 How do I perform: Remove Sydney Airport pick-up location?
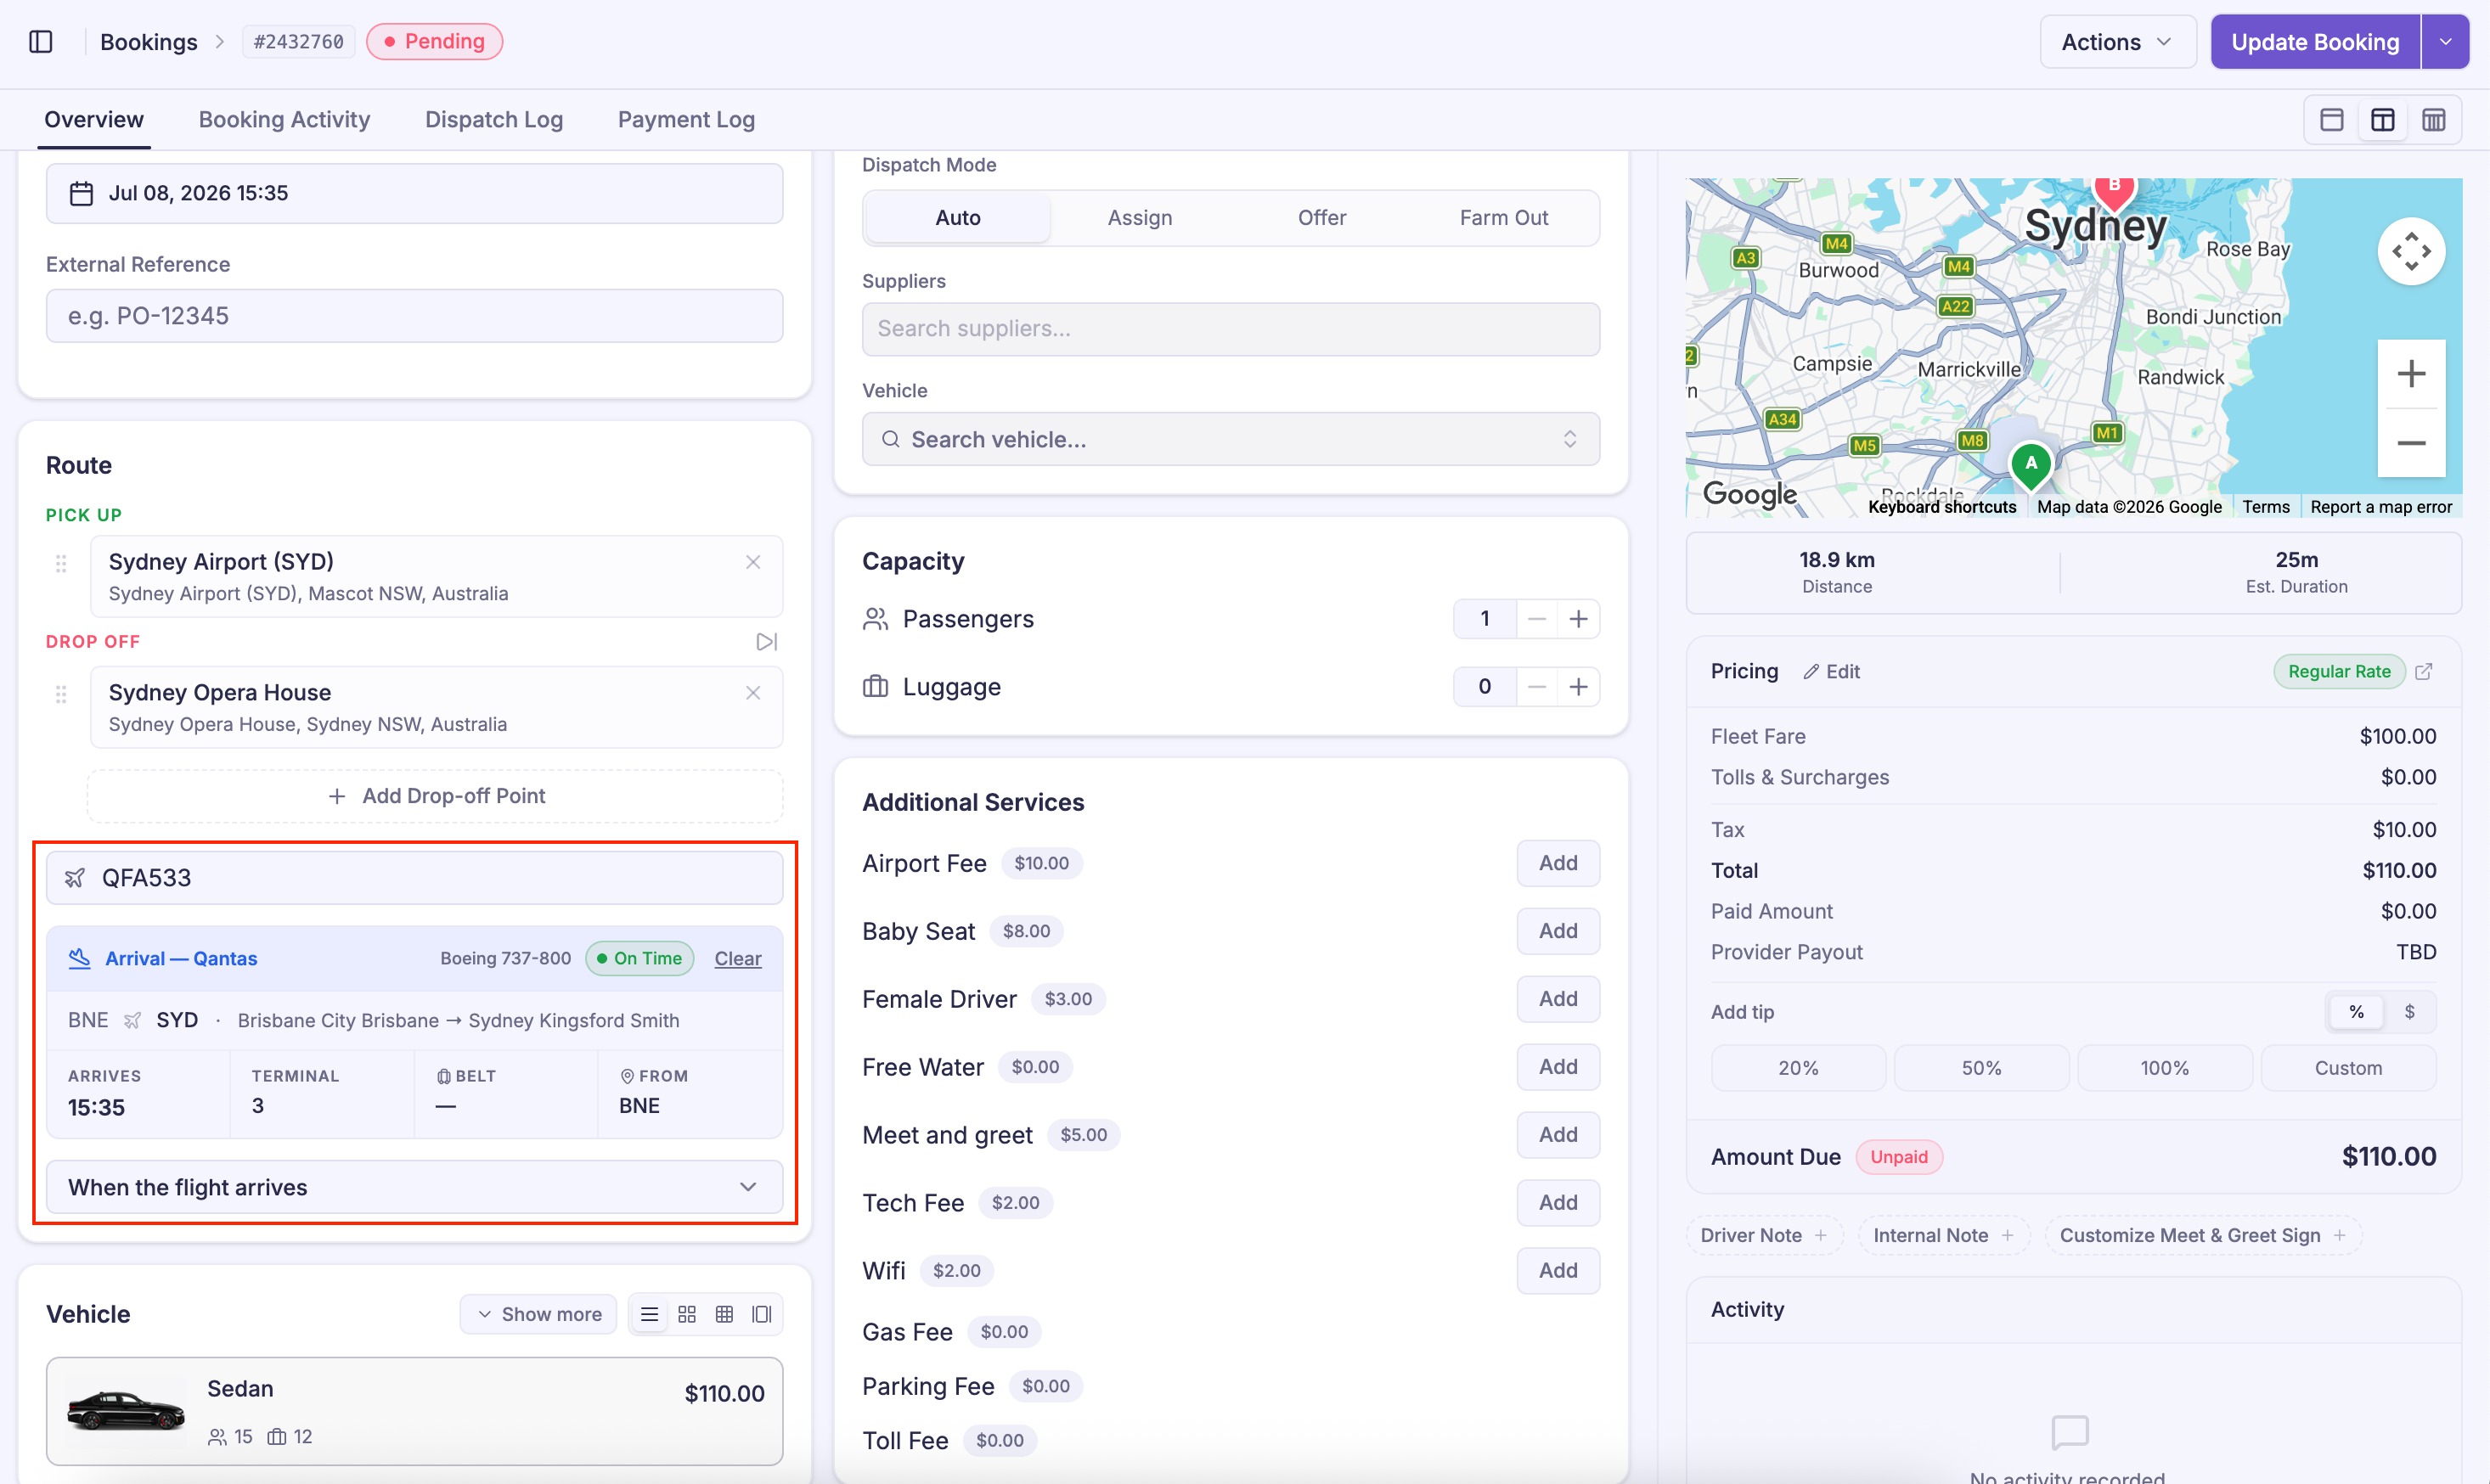coord(753,562)
